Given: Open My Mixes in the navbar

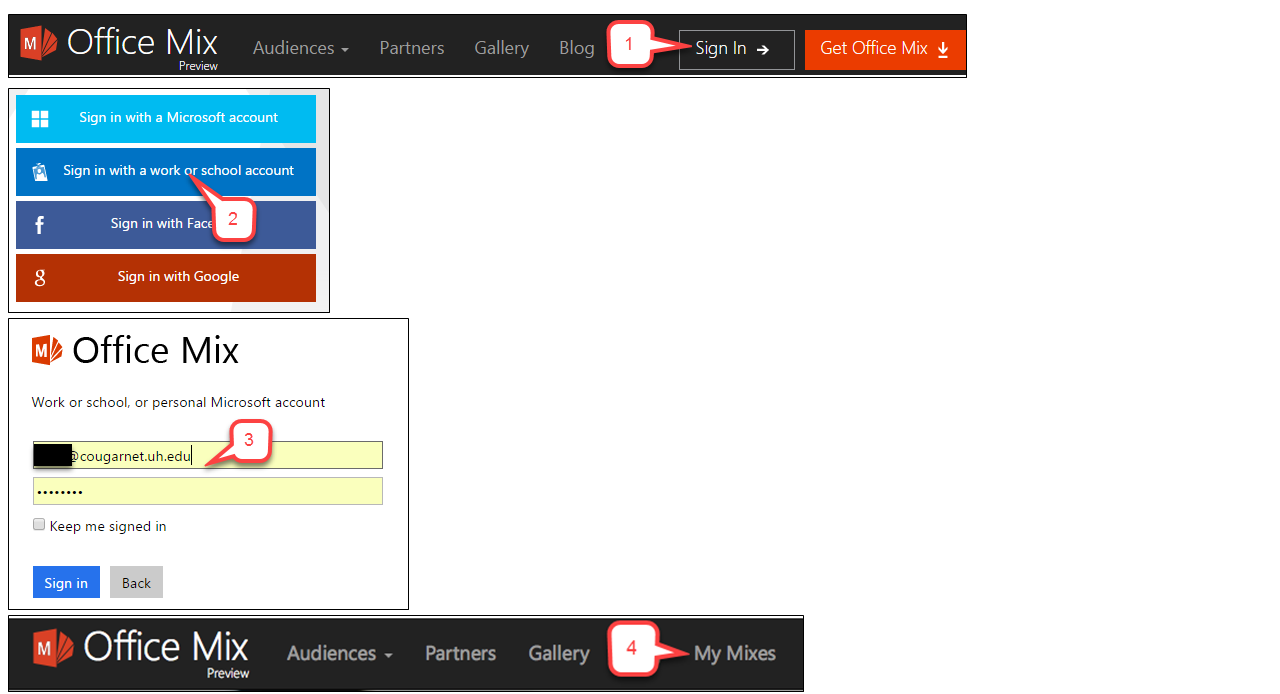Looking at the screenshot, I should 735,653.
